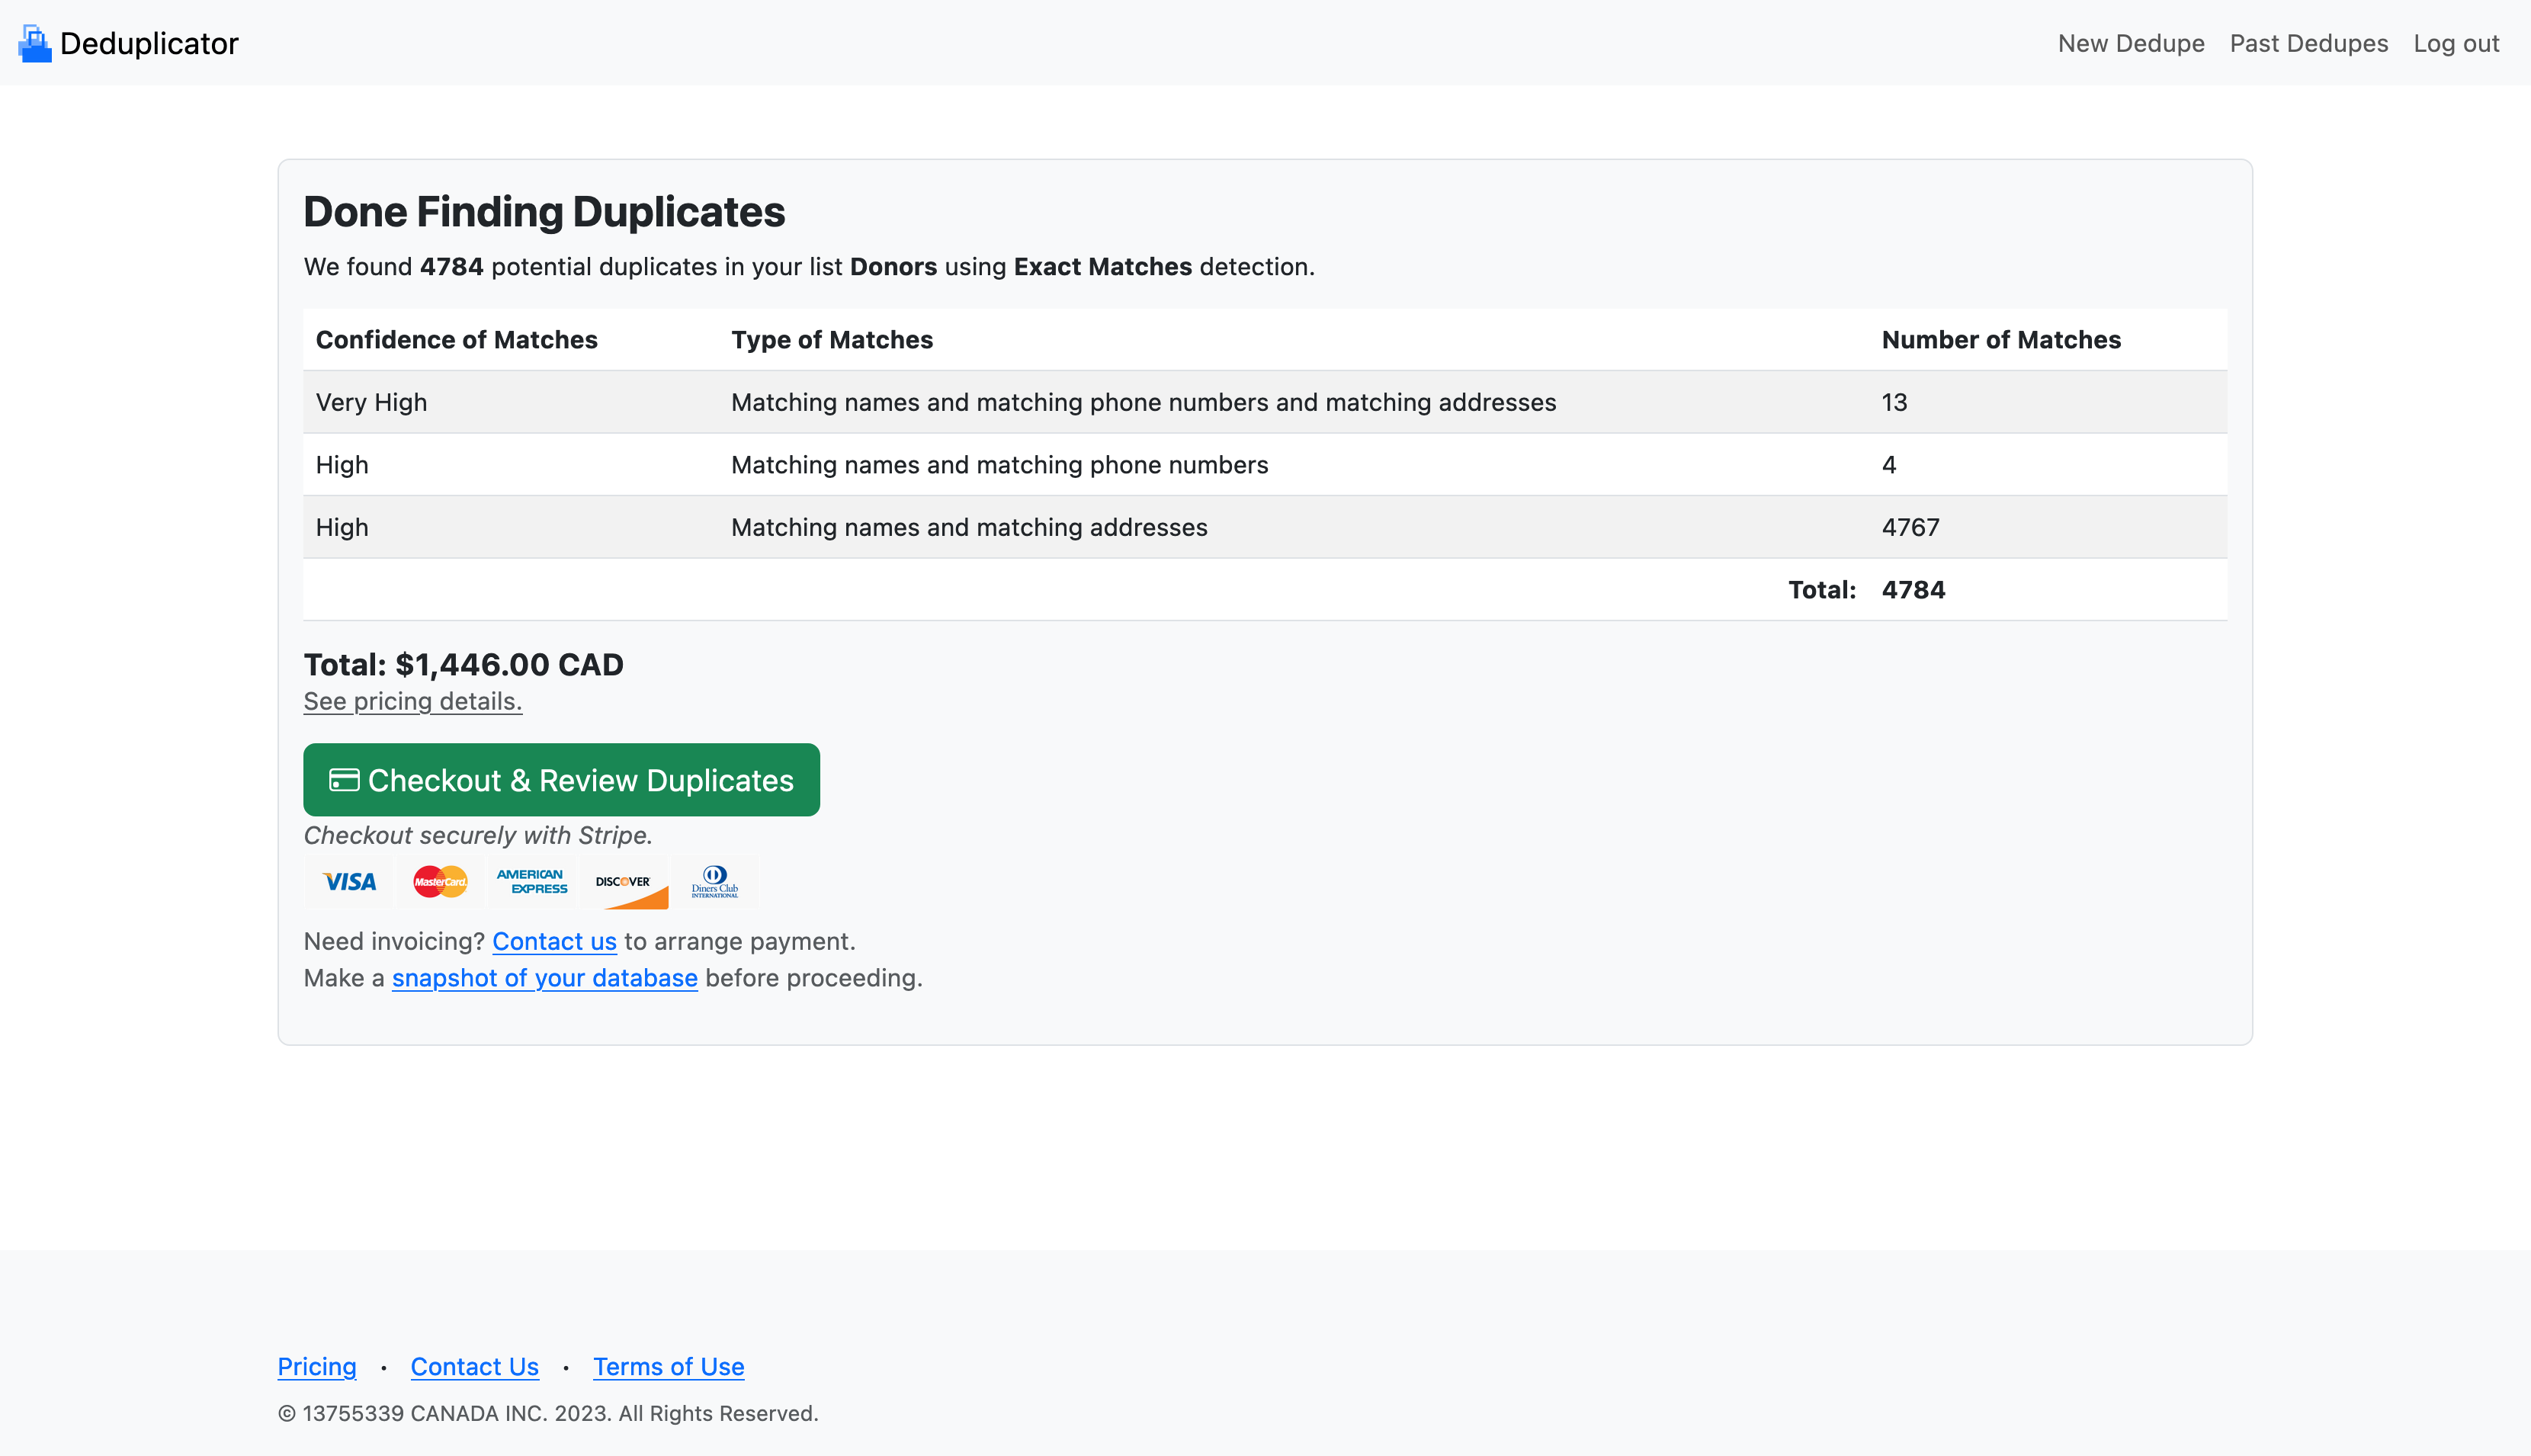Select the Very High confidence row

pyautogui.click(x=1264, y=402)
